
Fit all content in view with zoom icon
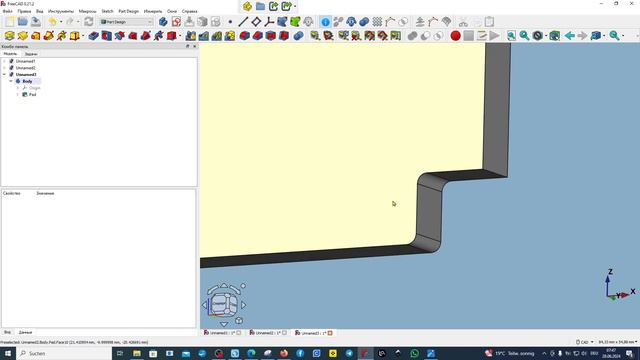tap(511, 36)
